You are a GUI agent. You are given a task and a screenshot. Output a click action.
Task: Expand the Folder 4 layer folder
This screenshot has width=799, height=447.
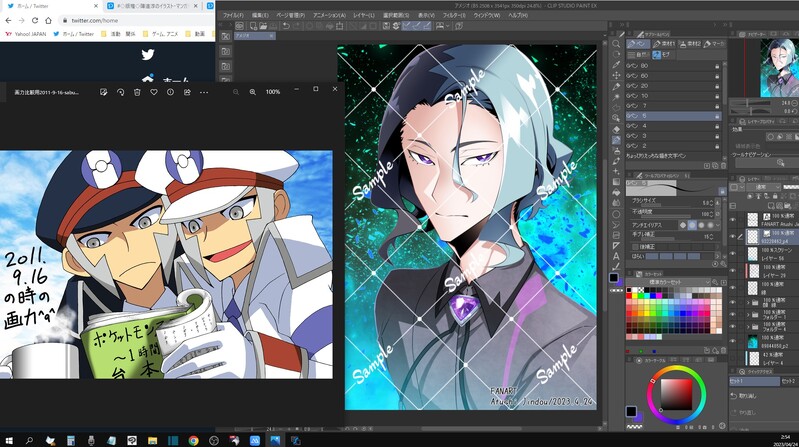748,327
